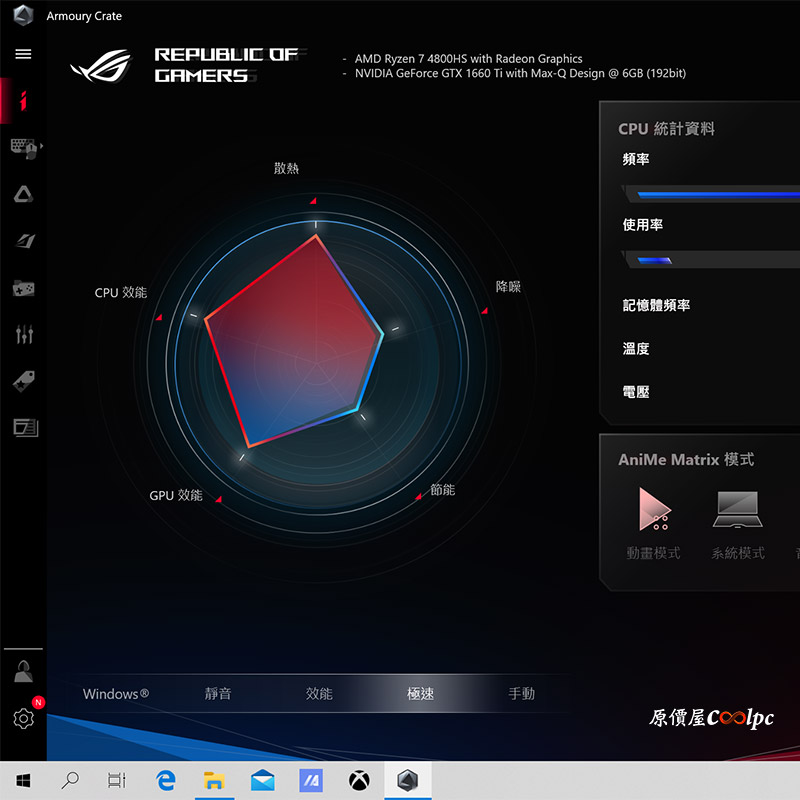Image resolution: width=800 pixels, height=800 pixels.
Task: Open Settings gear icon
Action: pos(23,718)
